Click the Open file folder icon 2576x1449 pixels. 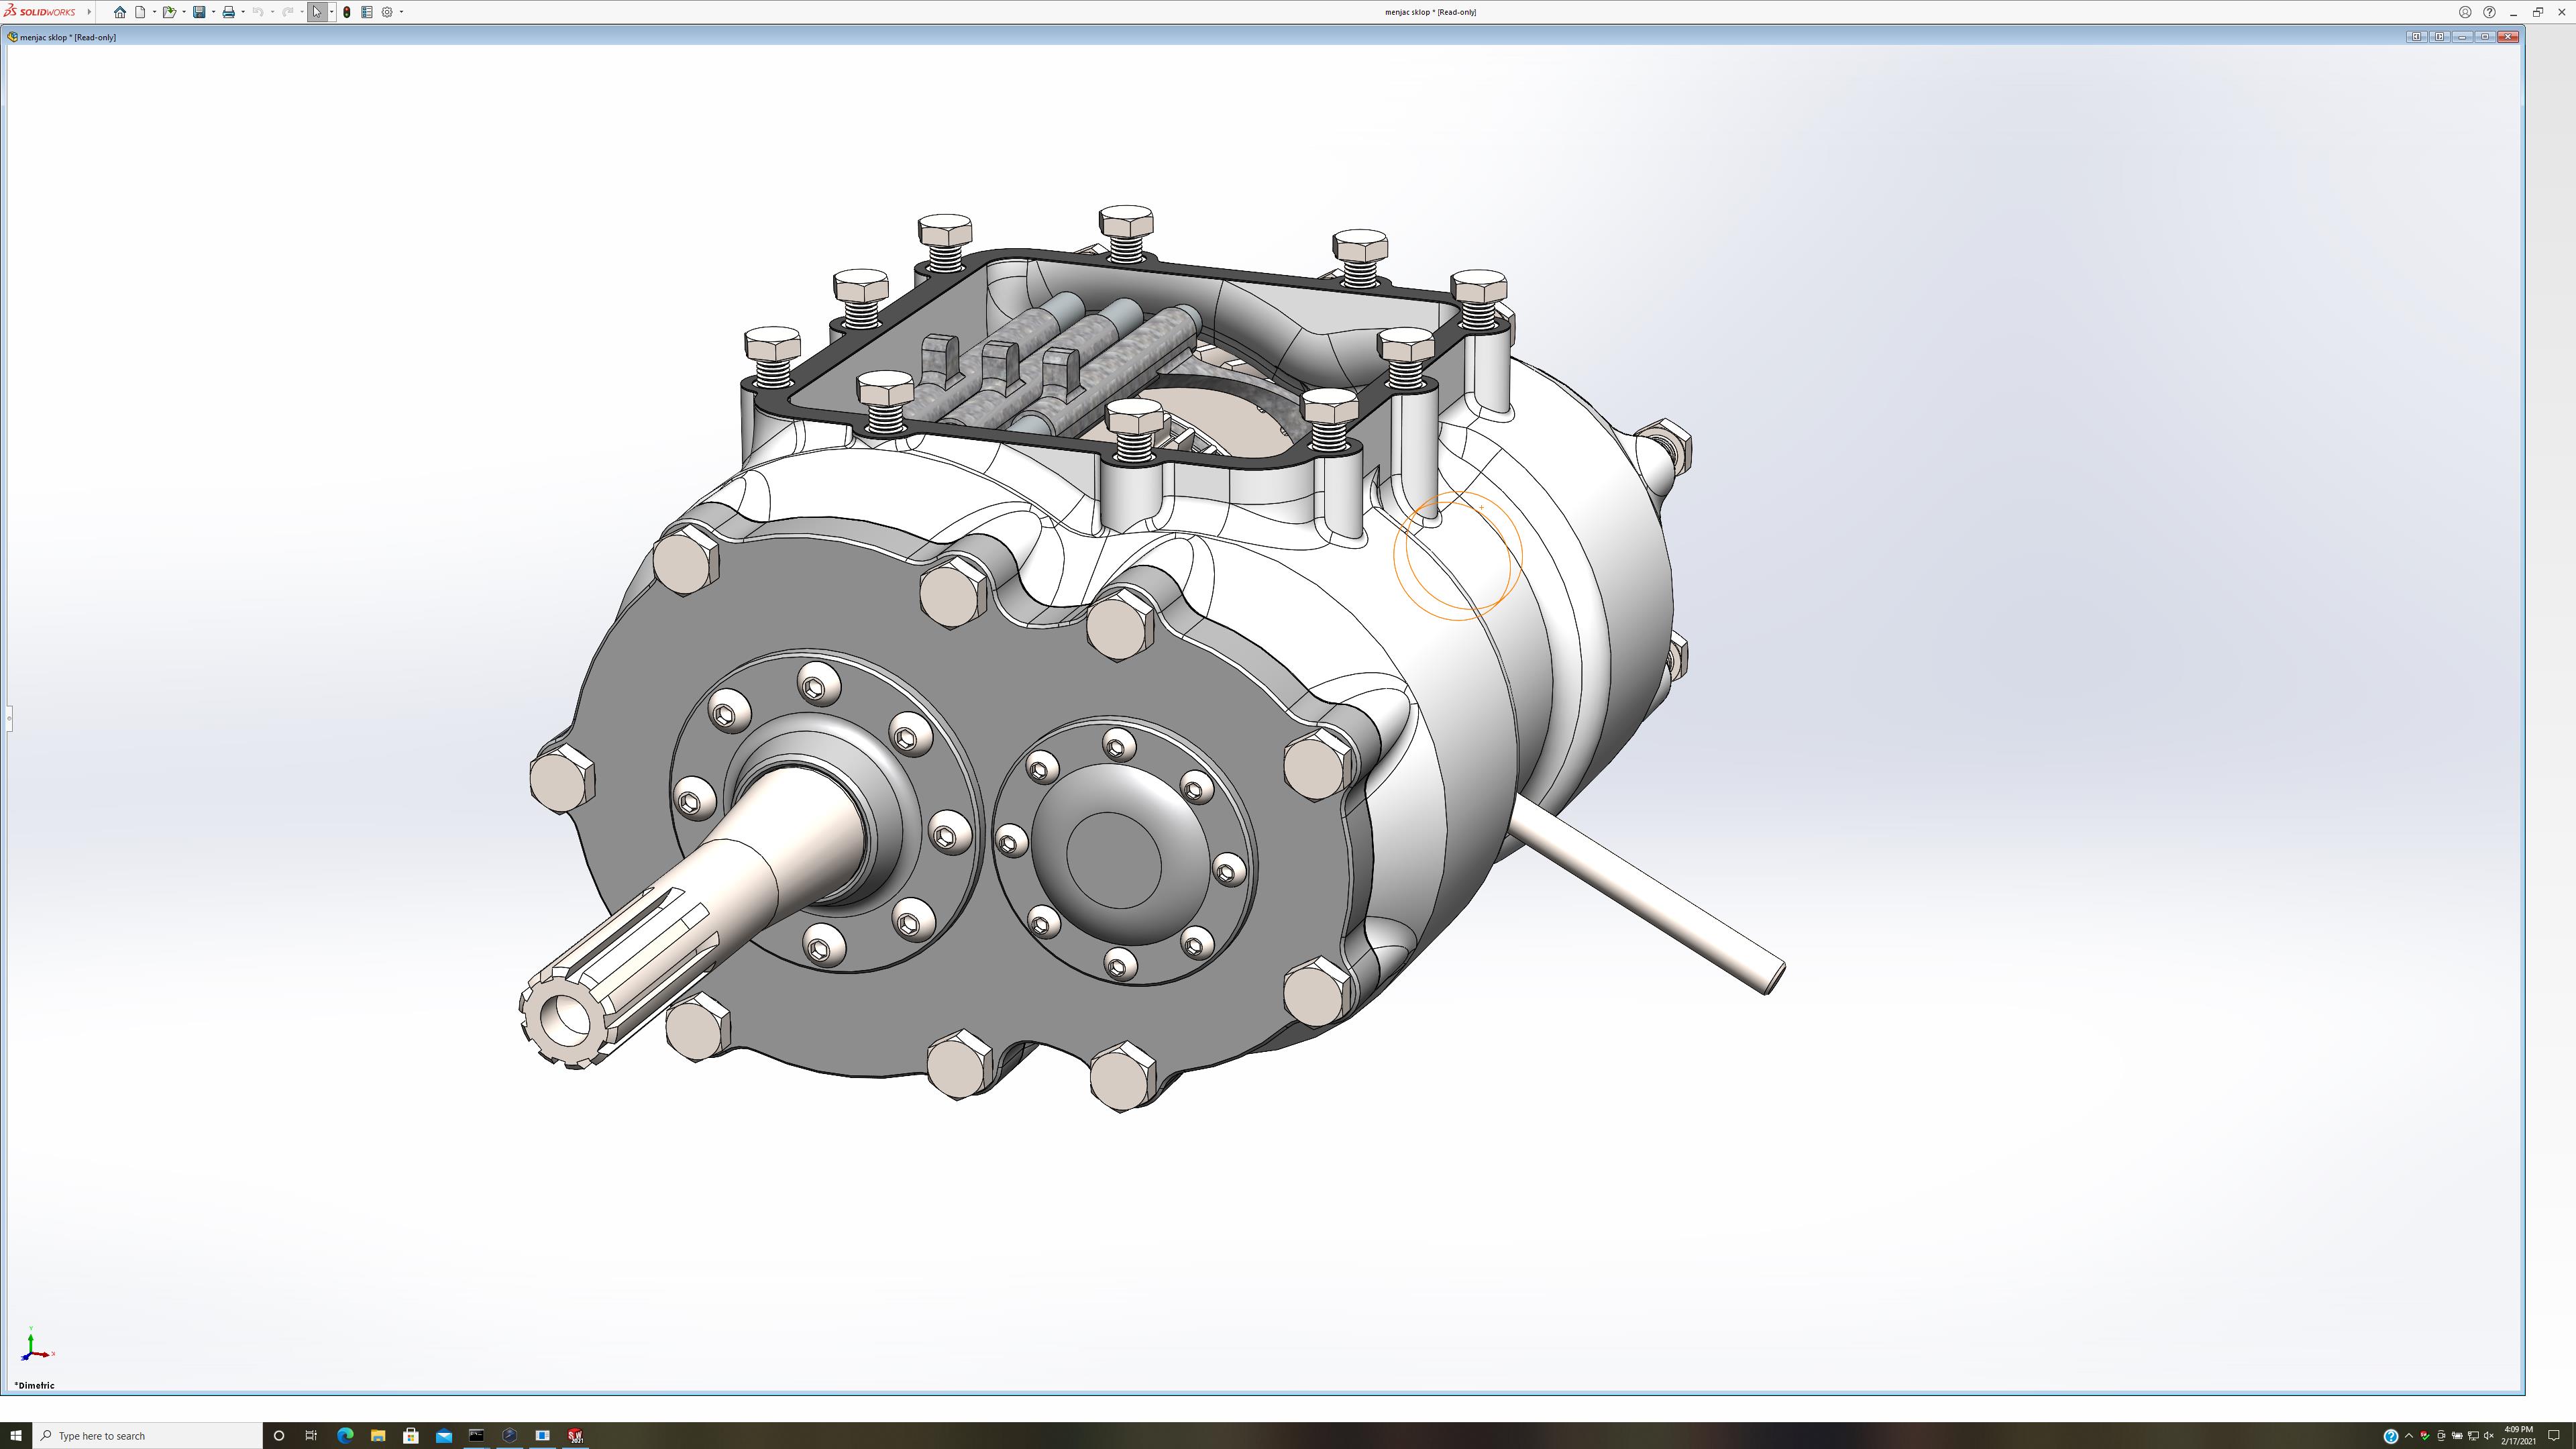169,12
